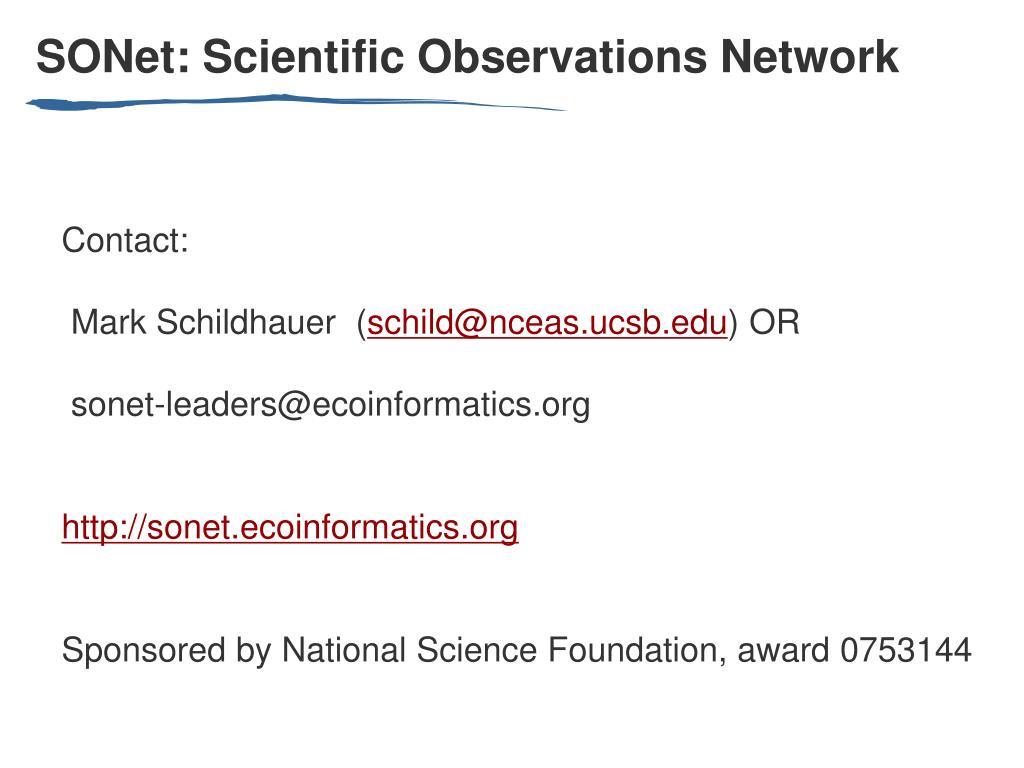Click the word 'Observations' in the title
1024x768 pixels.
point(562,57)
